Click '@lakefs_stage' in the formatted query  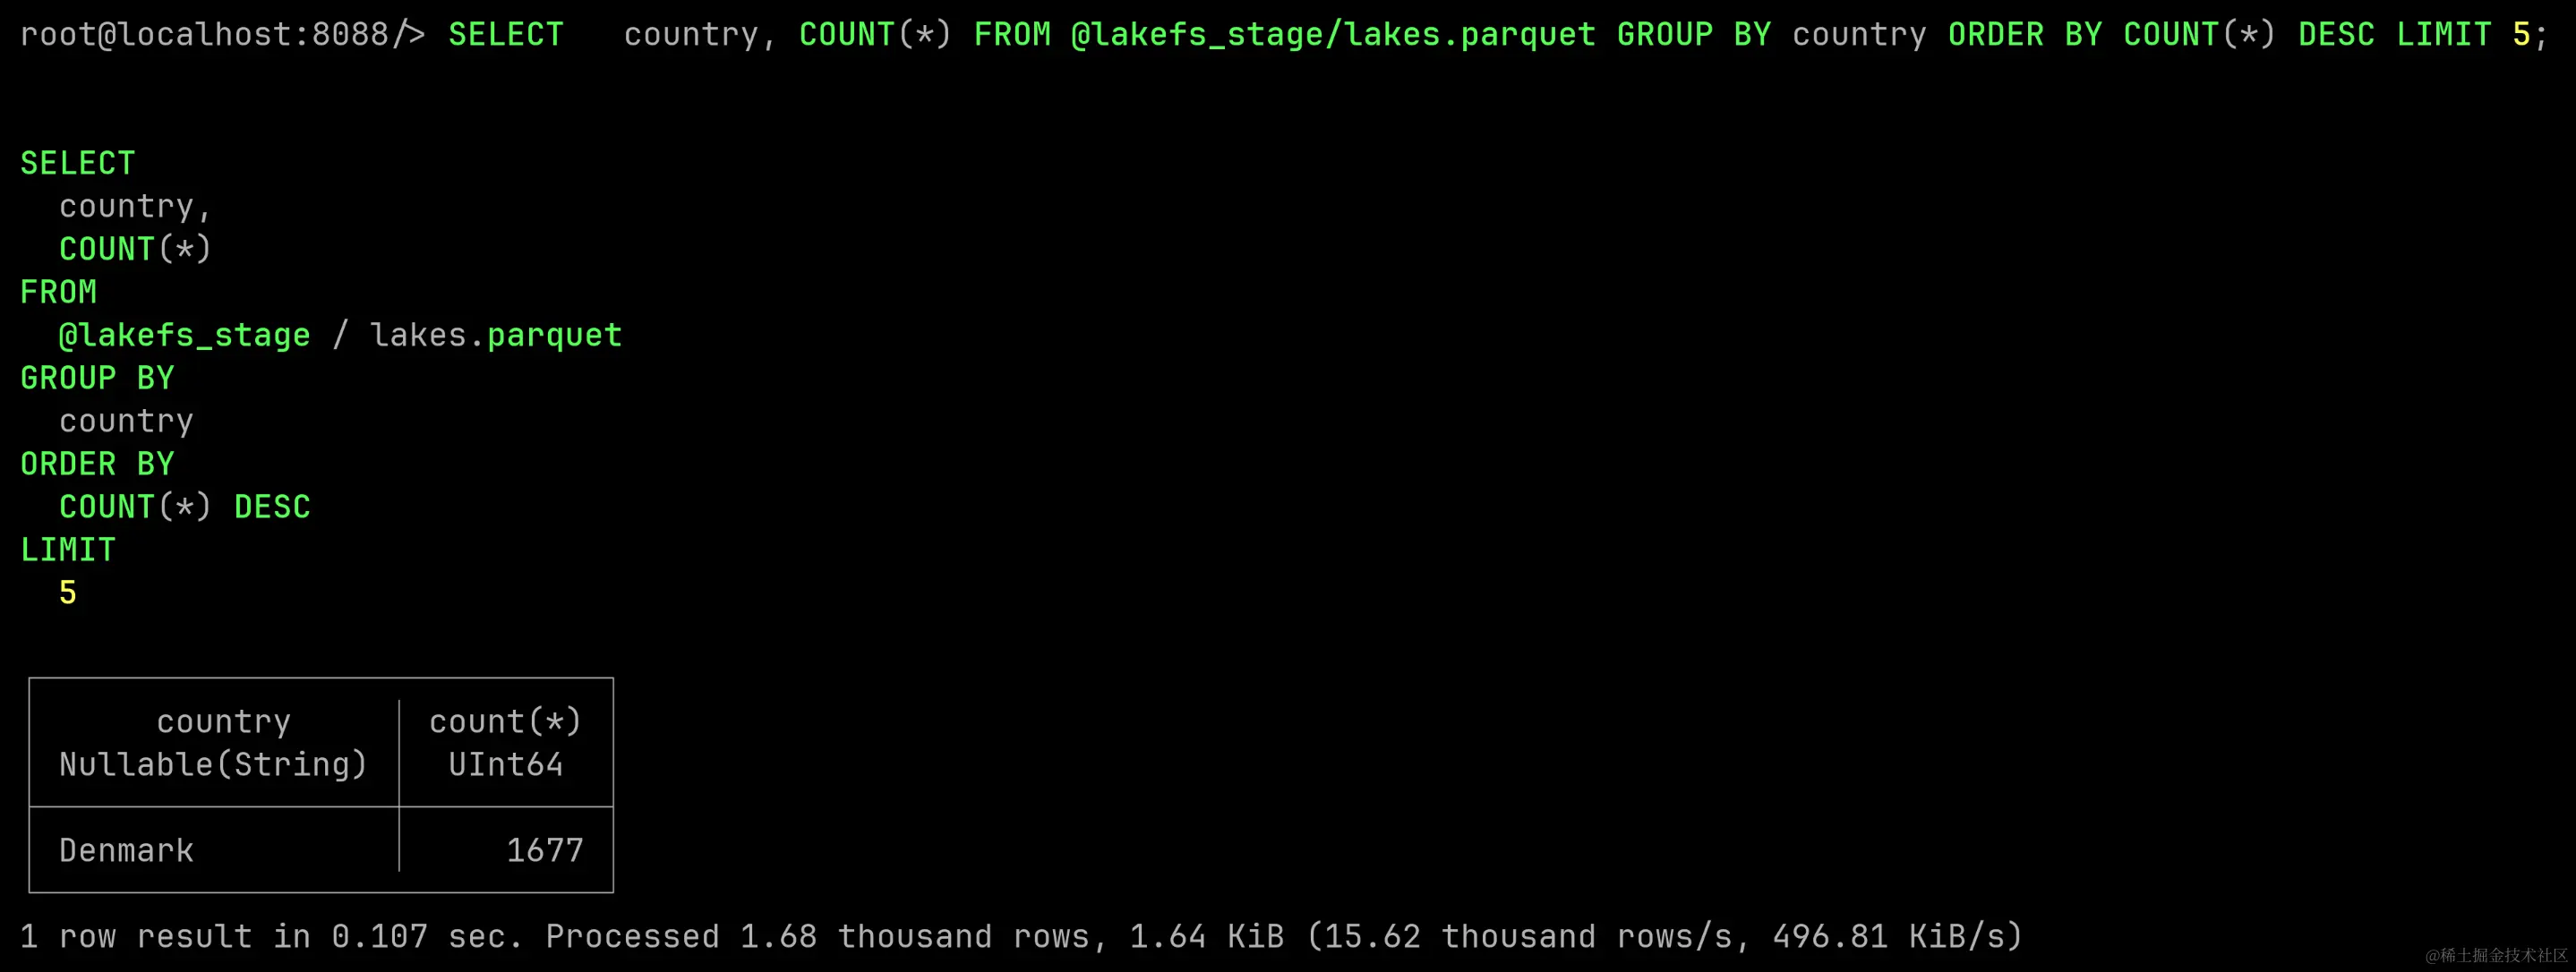[185, 335]
